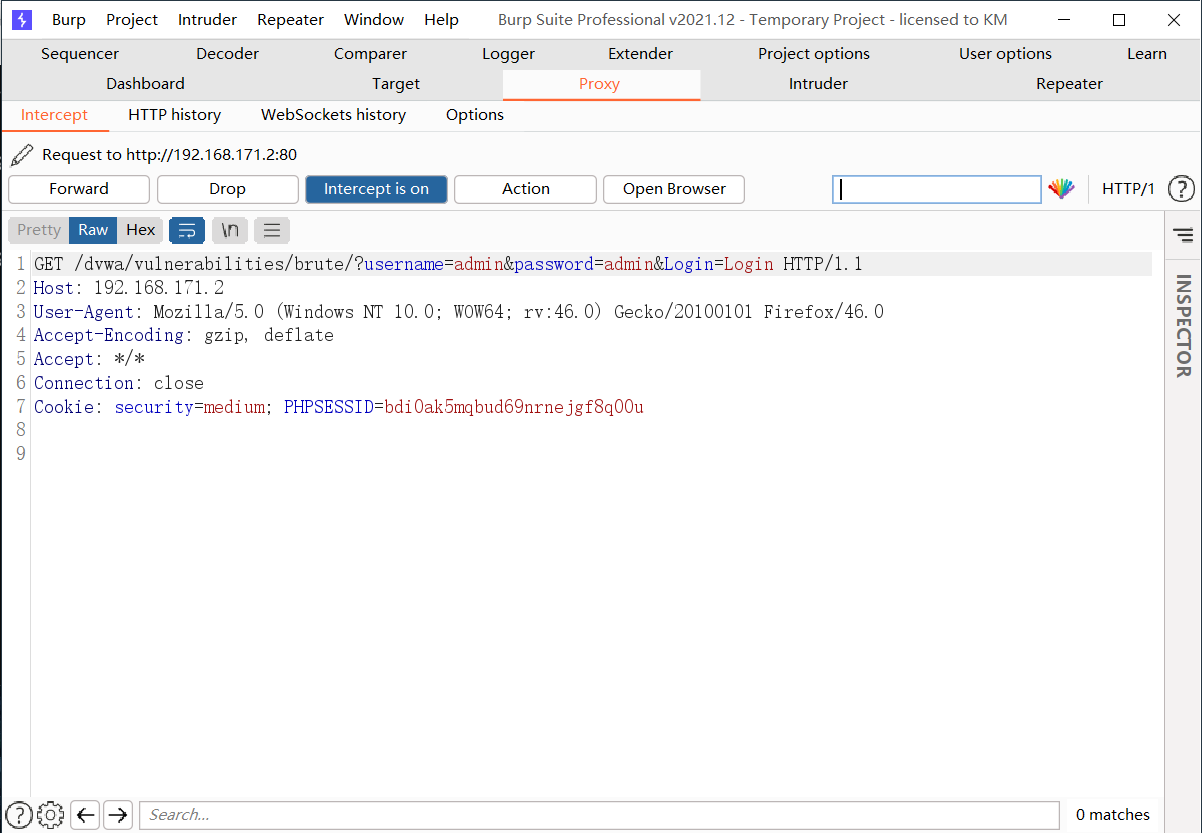Open the Repeater menu in menu bar
1202x833 pixels.
290,20
